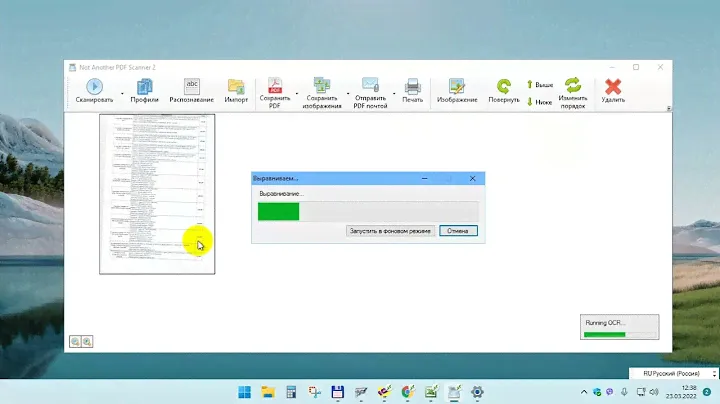The height and width of the screenshot is (404, 720).
Task: Click Запустить в фоновом режиме button
Action: click(x=390, y=230)
